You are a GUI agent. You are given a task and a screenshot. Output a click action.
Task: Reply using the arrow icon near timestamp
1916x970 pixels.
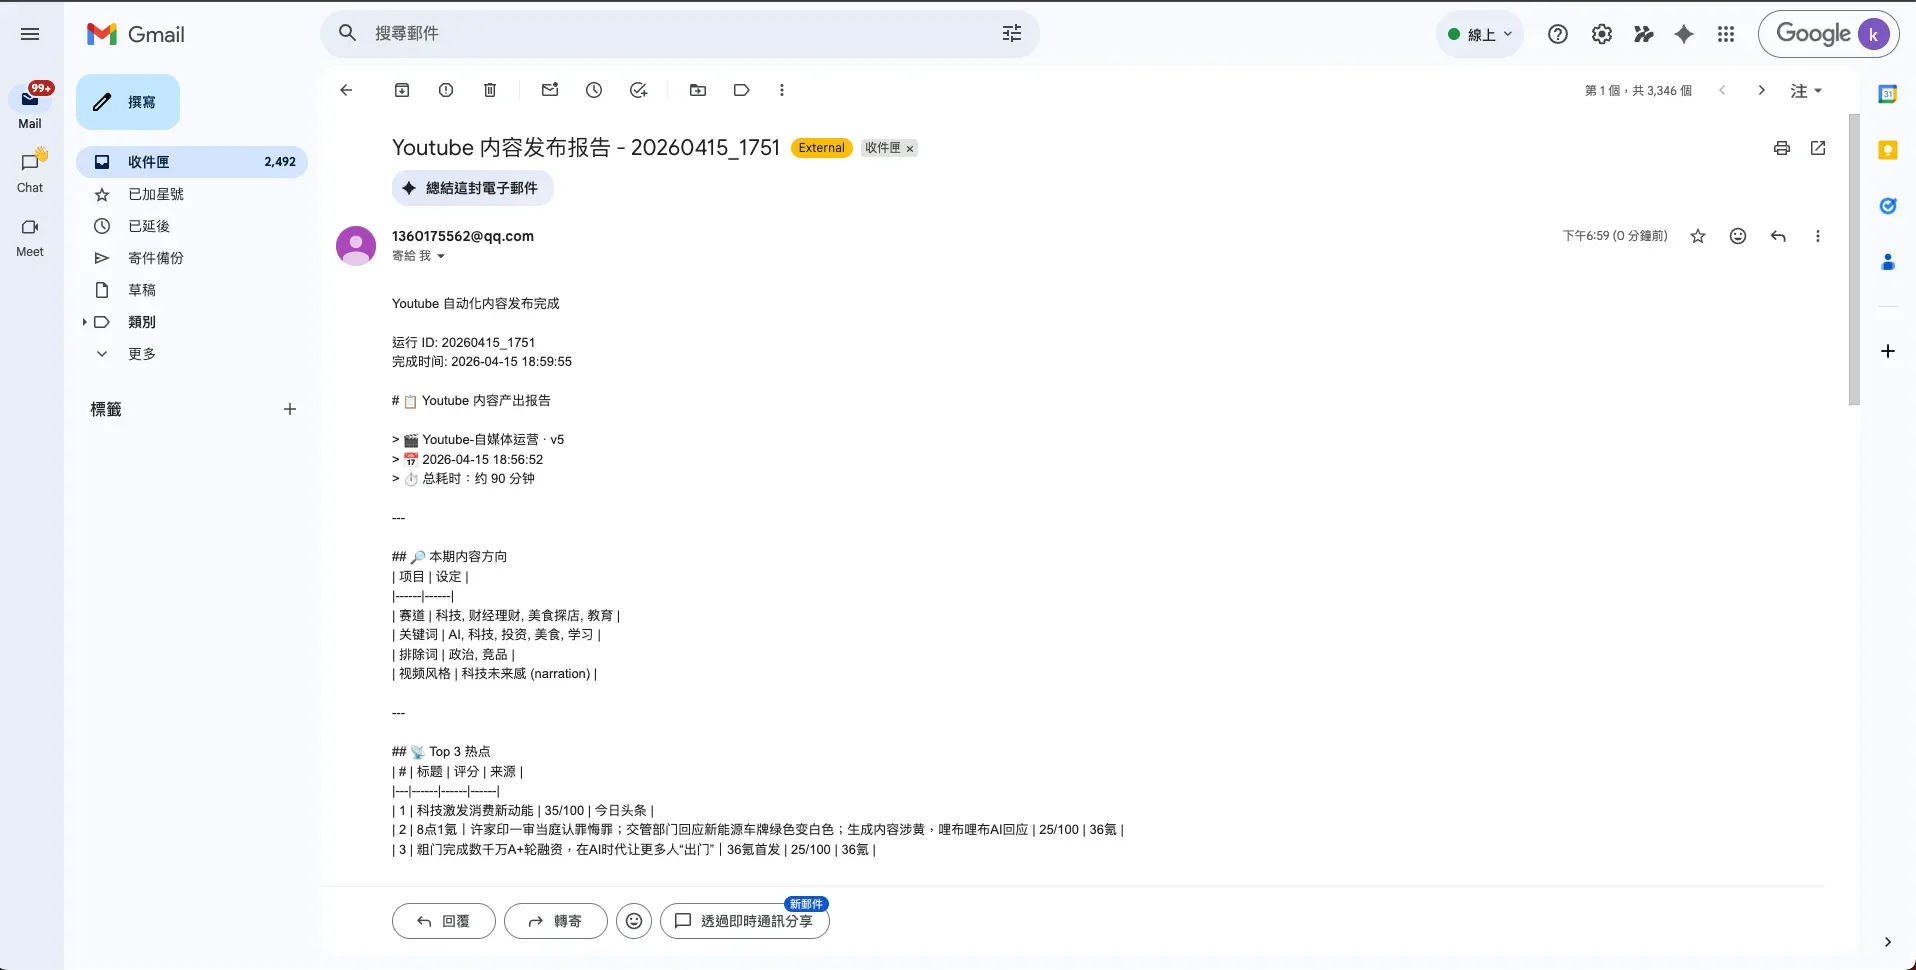[x=1778, y=236]
